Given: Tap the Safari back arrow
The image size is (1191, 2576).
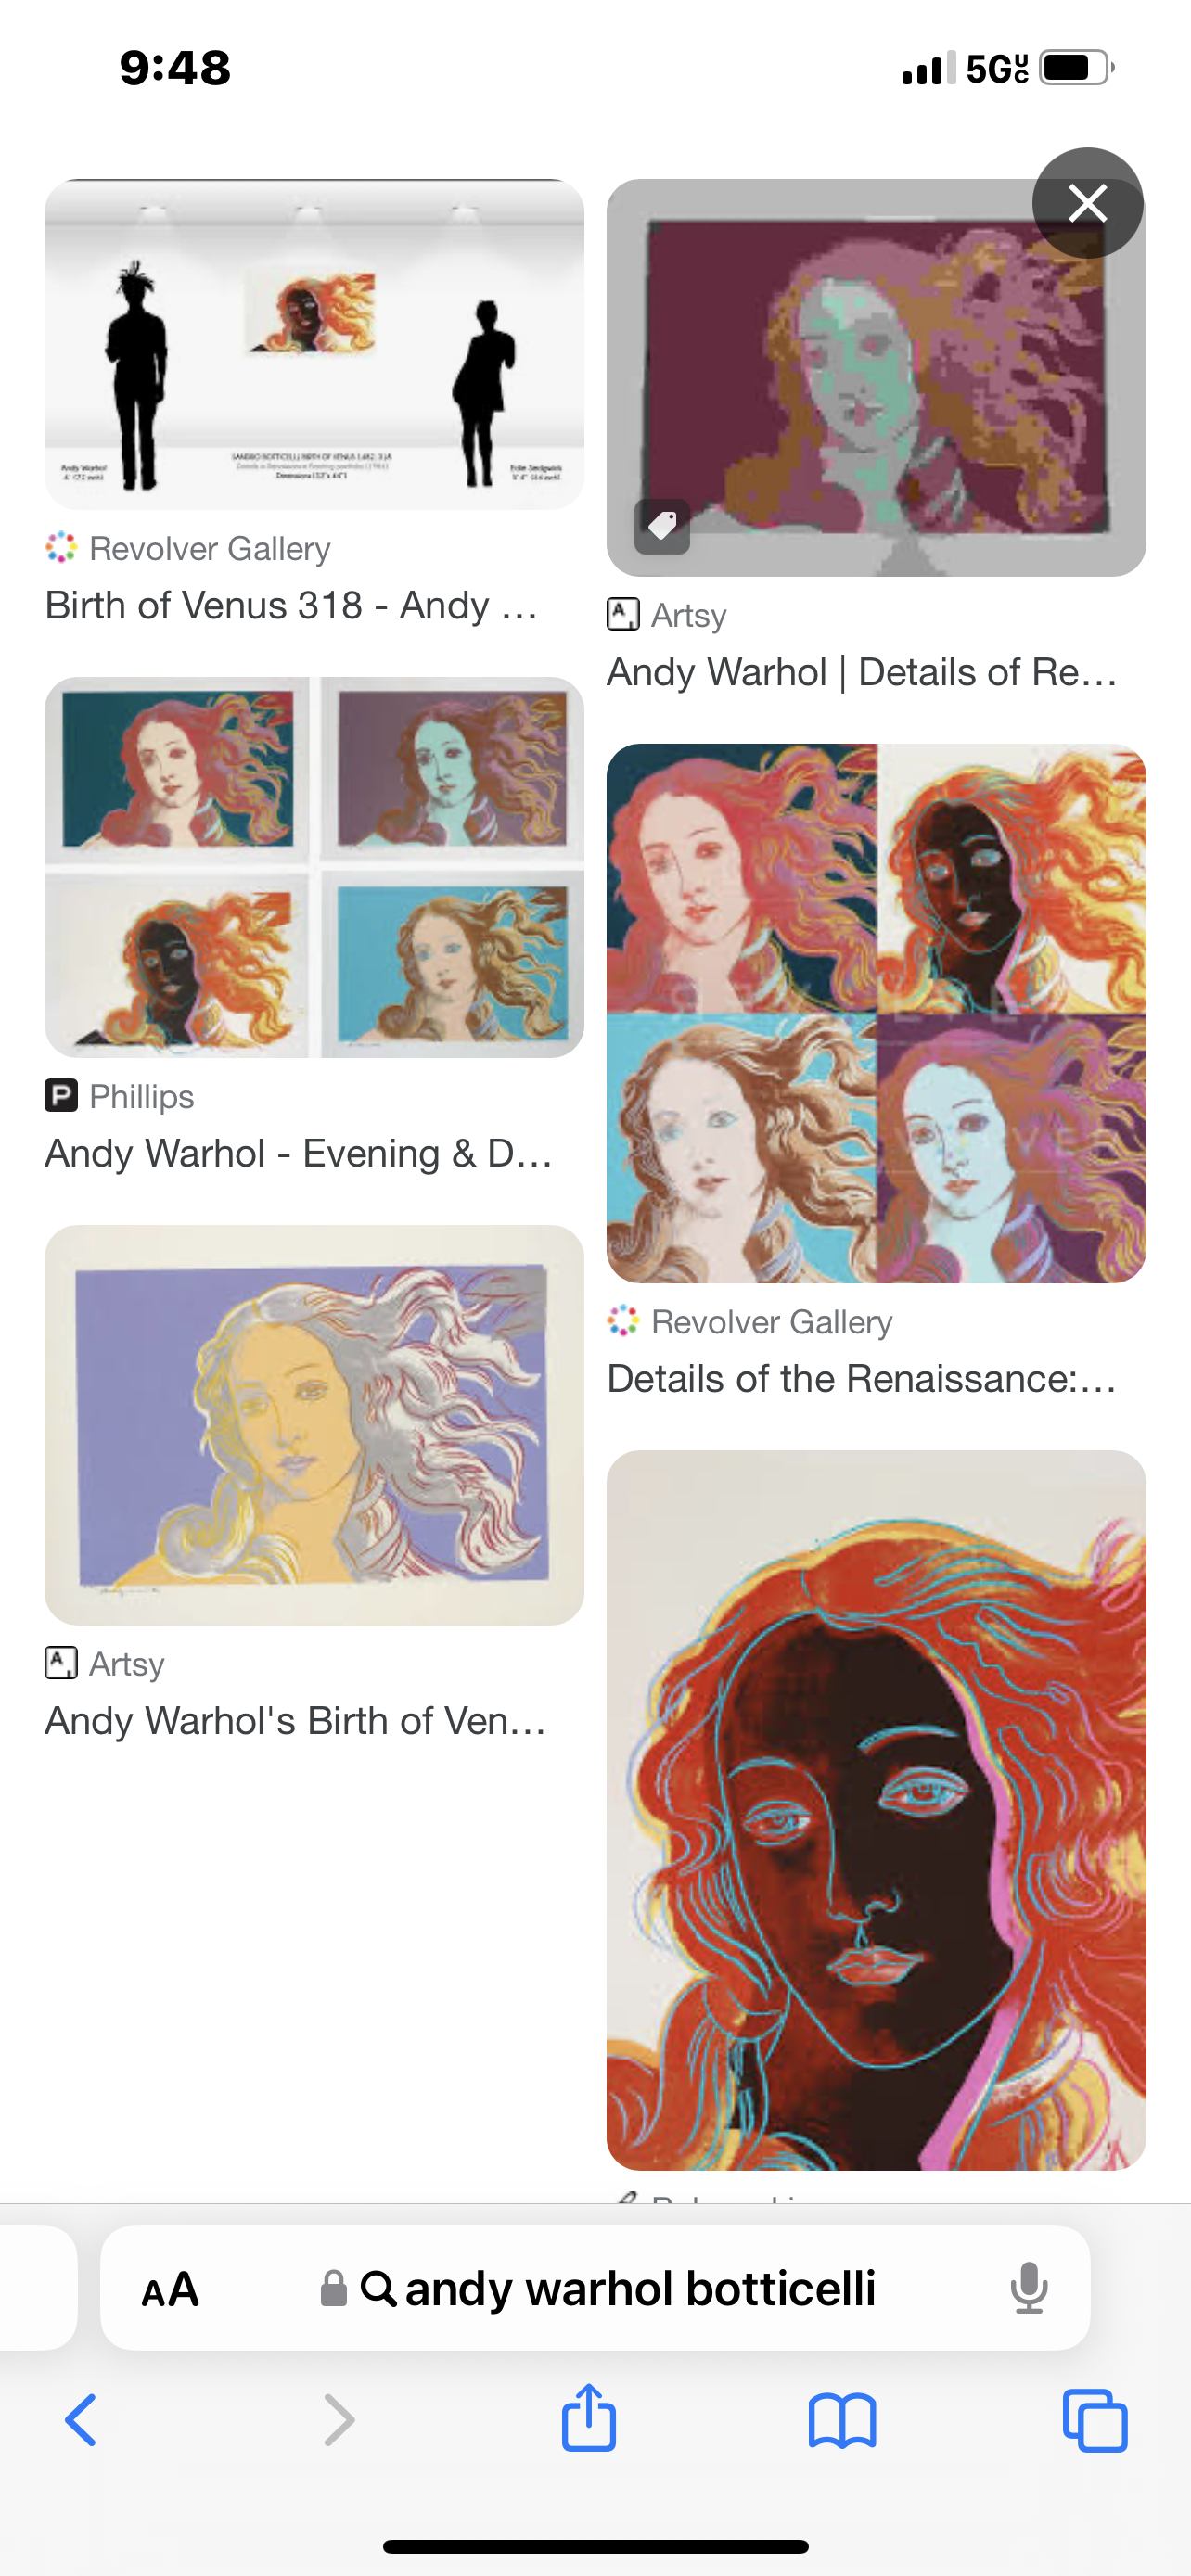Looking at the screenshot, I should coord(81,2419).
